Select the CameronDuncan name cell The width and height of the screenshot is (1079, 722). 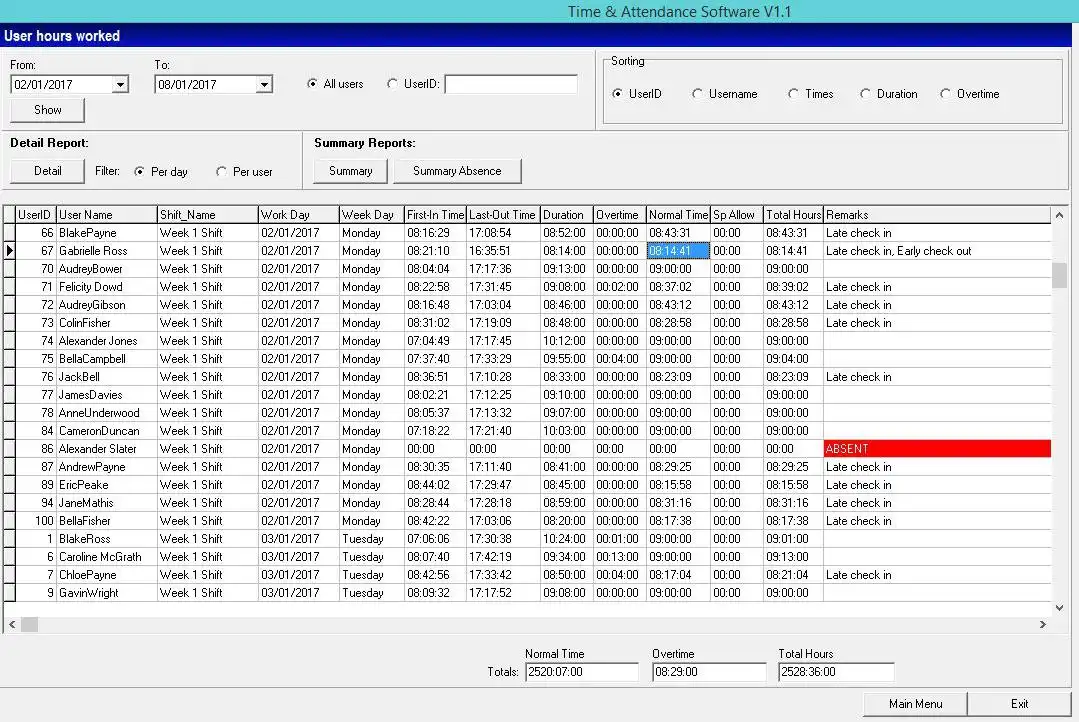[x=107, y=431]
